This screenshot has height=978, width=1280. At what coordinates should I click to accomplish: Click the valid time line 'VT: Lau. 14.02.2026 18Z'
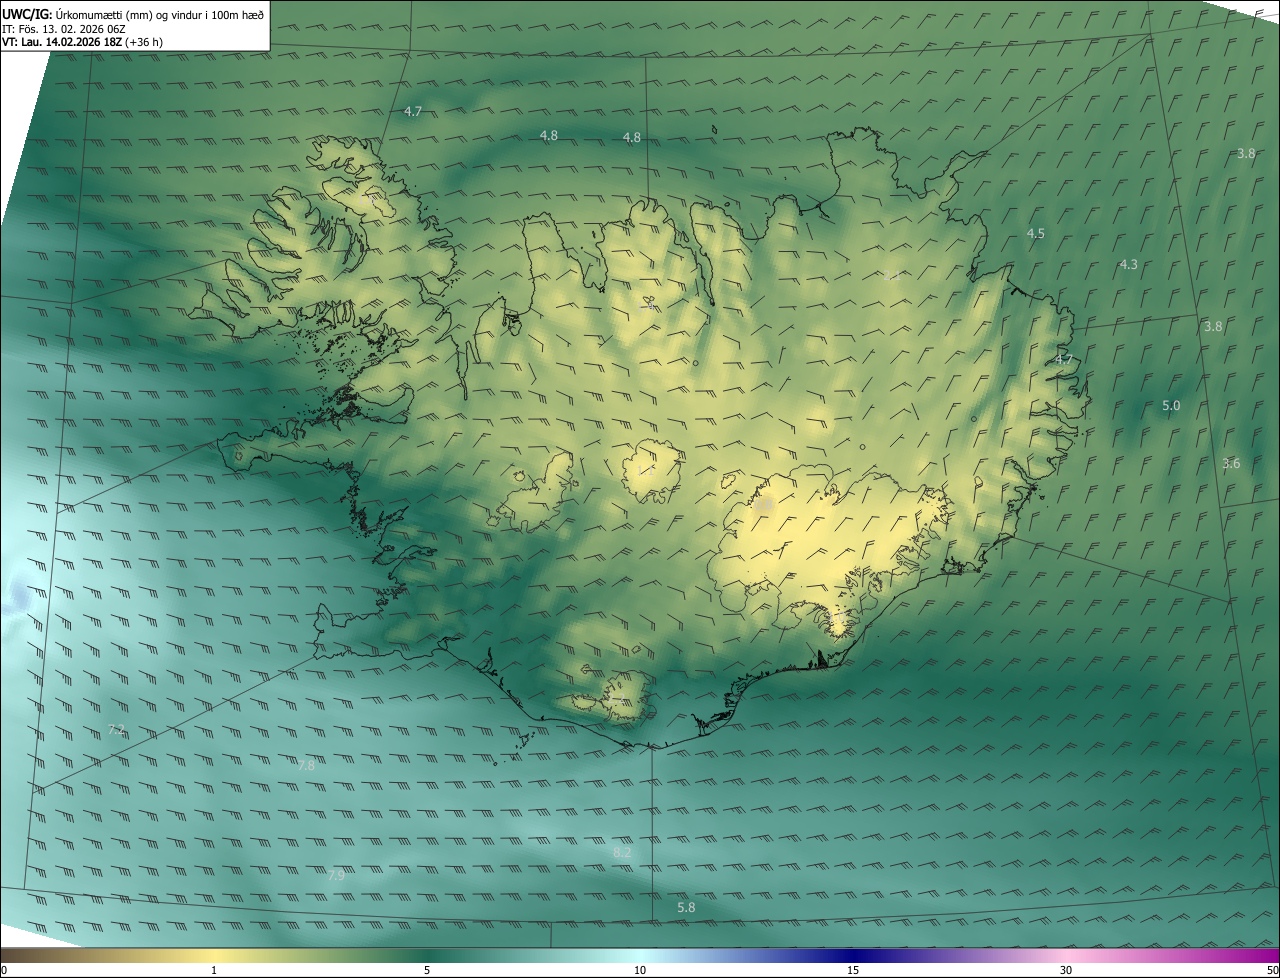[x=62, y=42]
